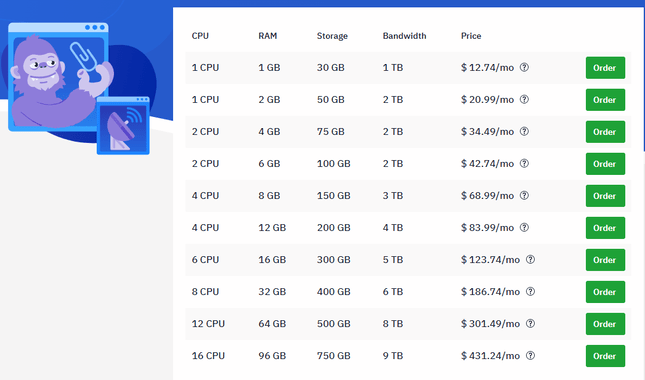Image resolution: width=645 pixels, height=380 pixels.
Task: Click the Price column header
Action: [471, 36]
